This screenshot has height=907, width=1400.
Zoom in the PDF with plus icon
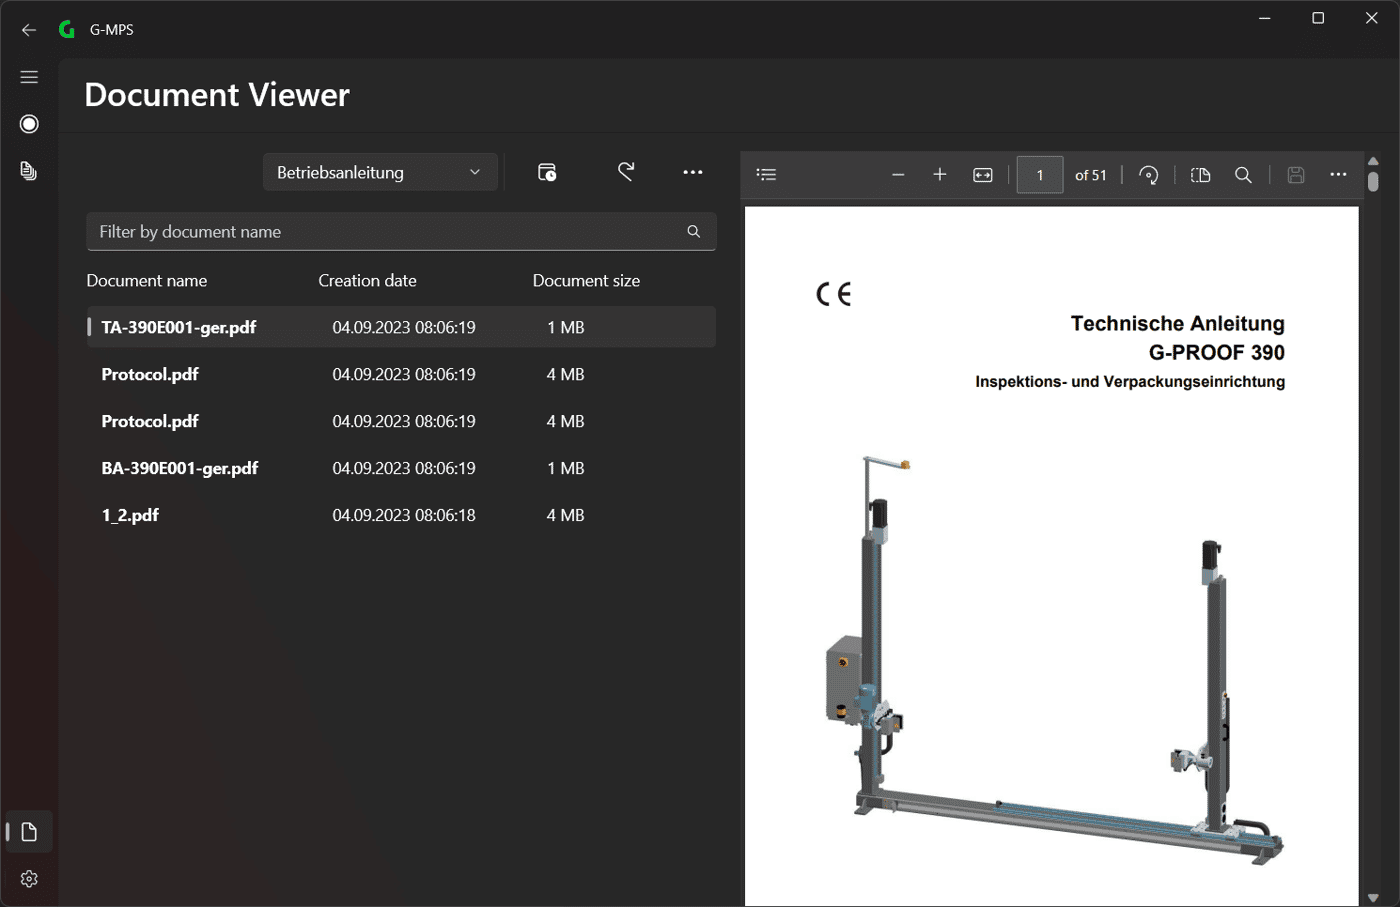tap(940, 175)
